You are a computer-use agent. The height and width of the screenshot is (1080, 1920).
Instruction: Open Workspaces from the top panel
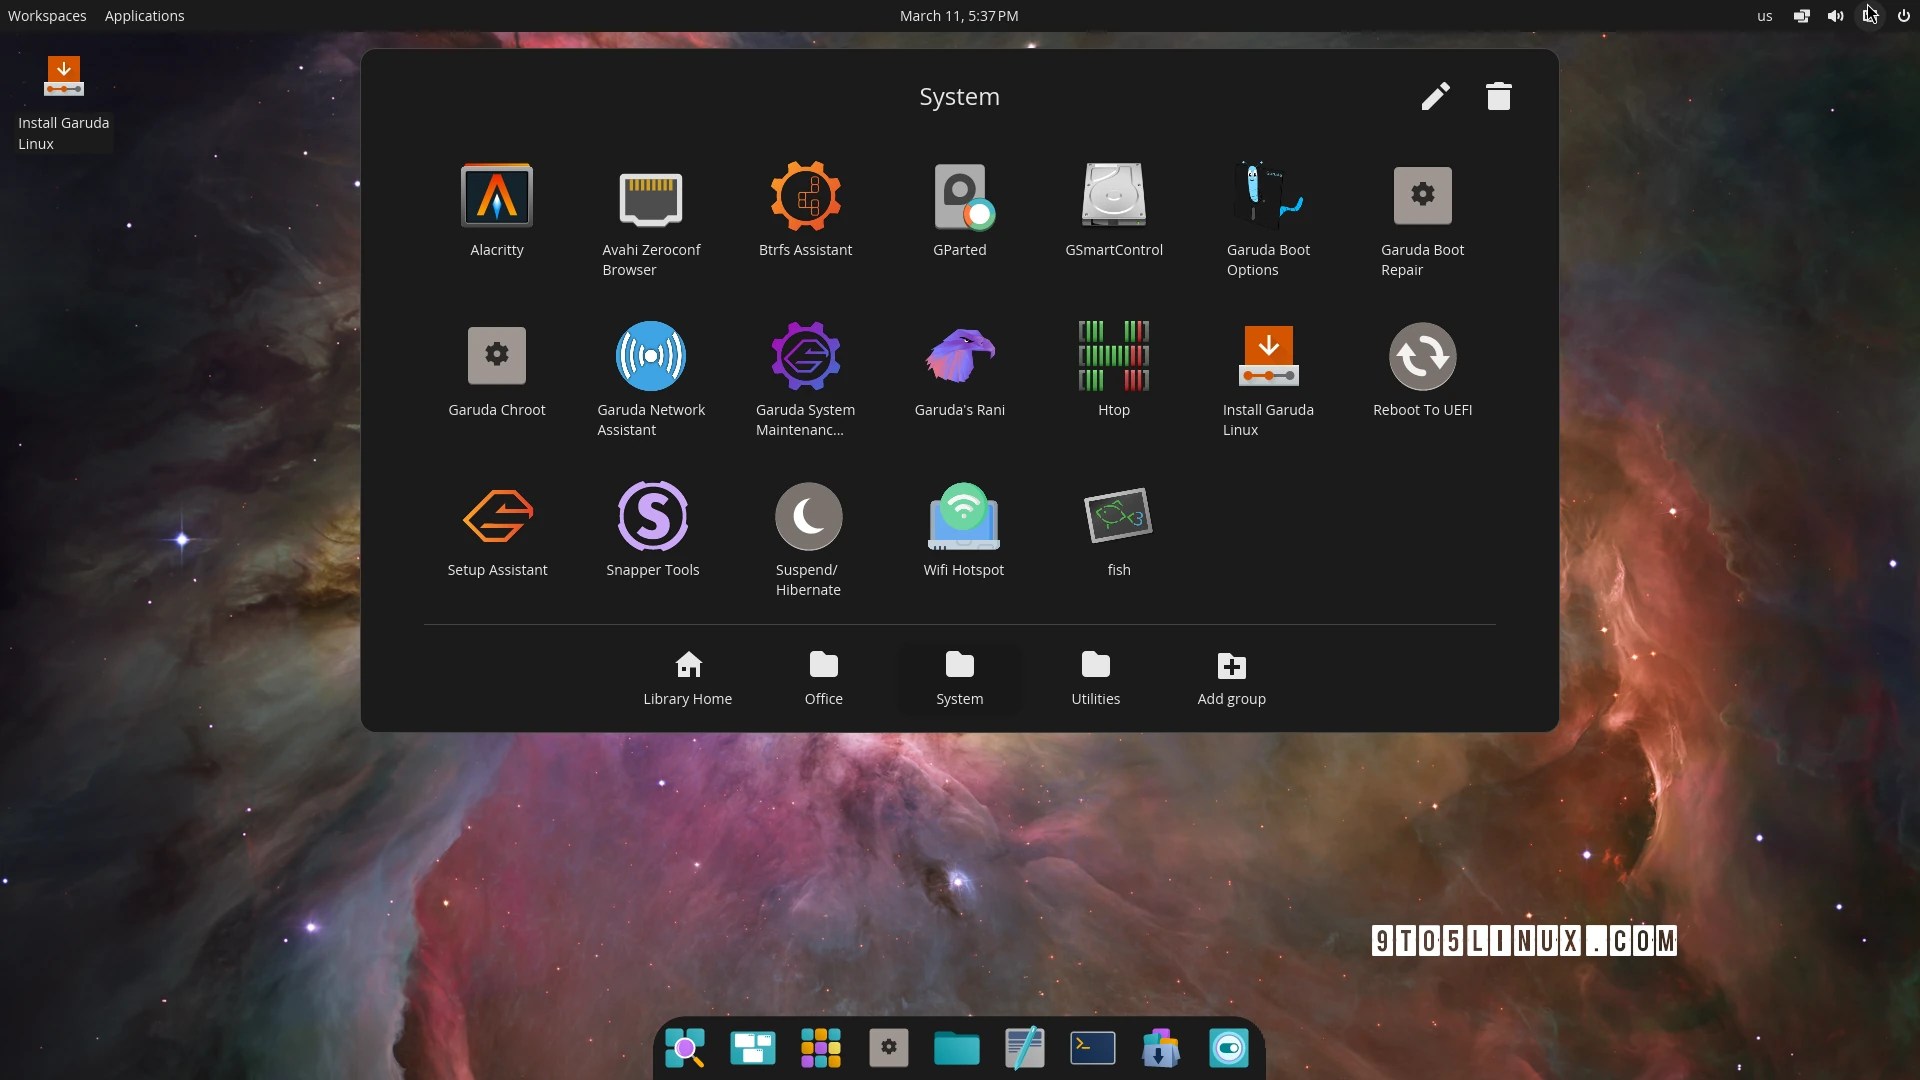[x=47, y=16]
